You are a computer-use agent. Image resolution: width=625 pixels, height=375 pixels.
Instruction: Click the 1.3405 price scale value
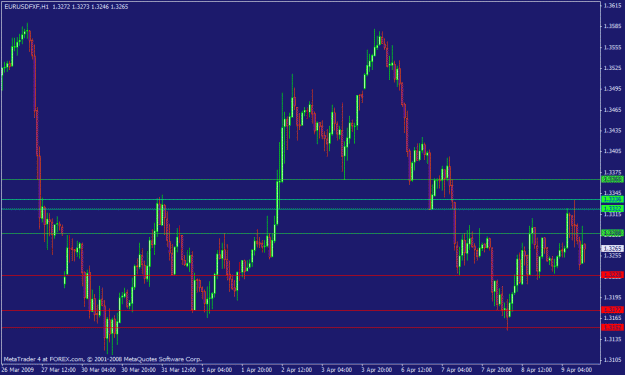pos(612,151)
